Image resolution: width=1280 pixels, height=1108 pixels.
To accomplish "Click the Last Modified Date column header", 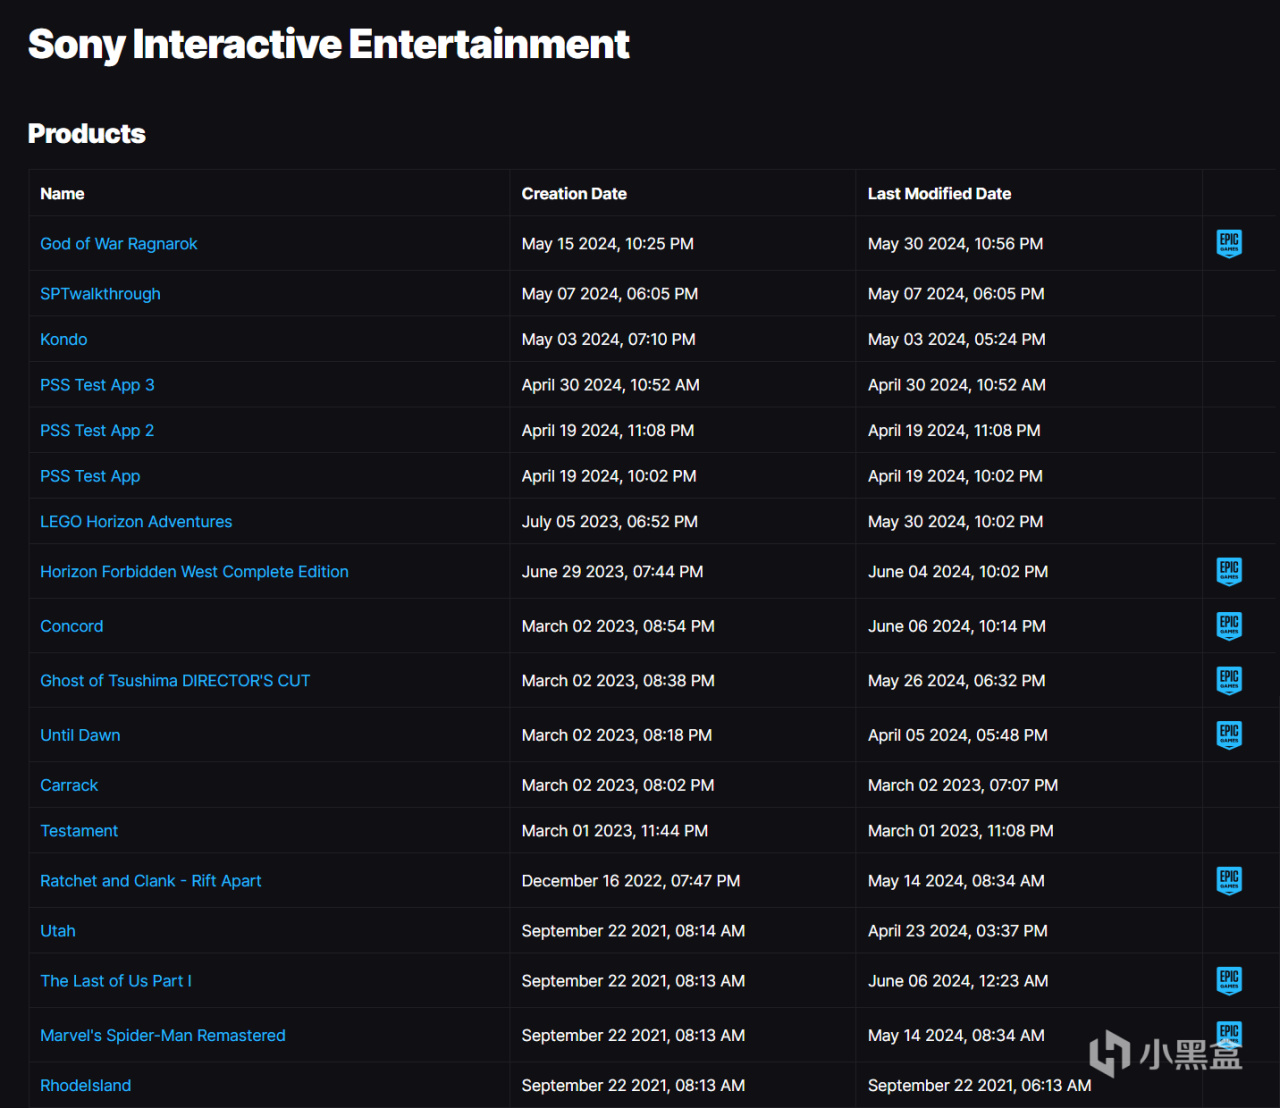I will point(939,194).
